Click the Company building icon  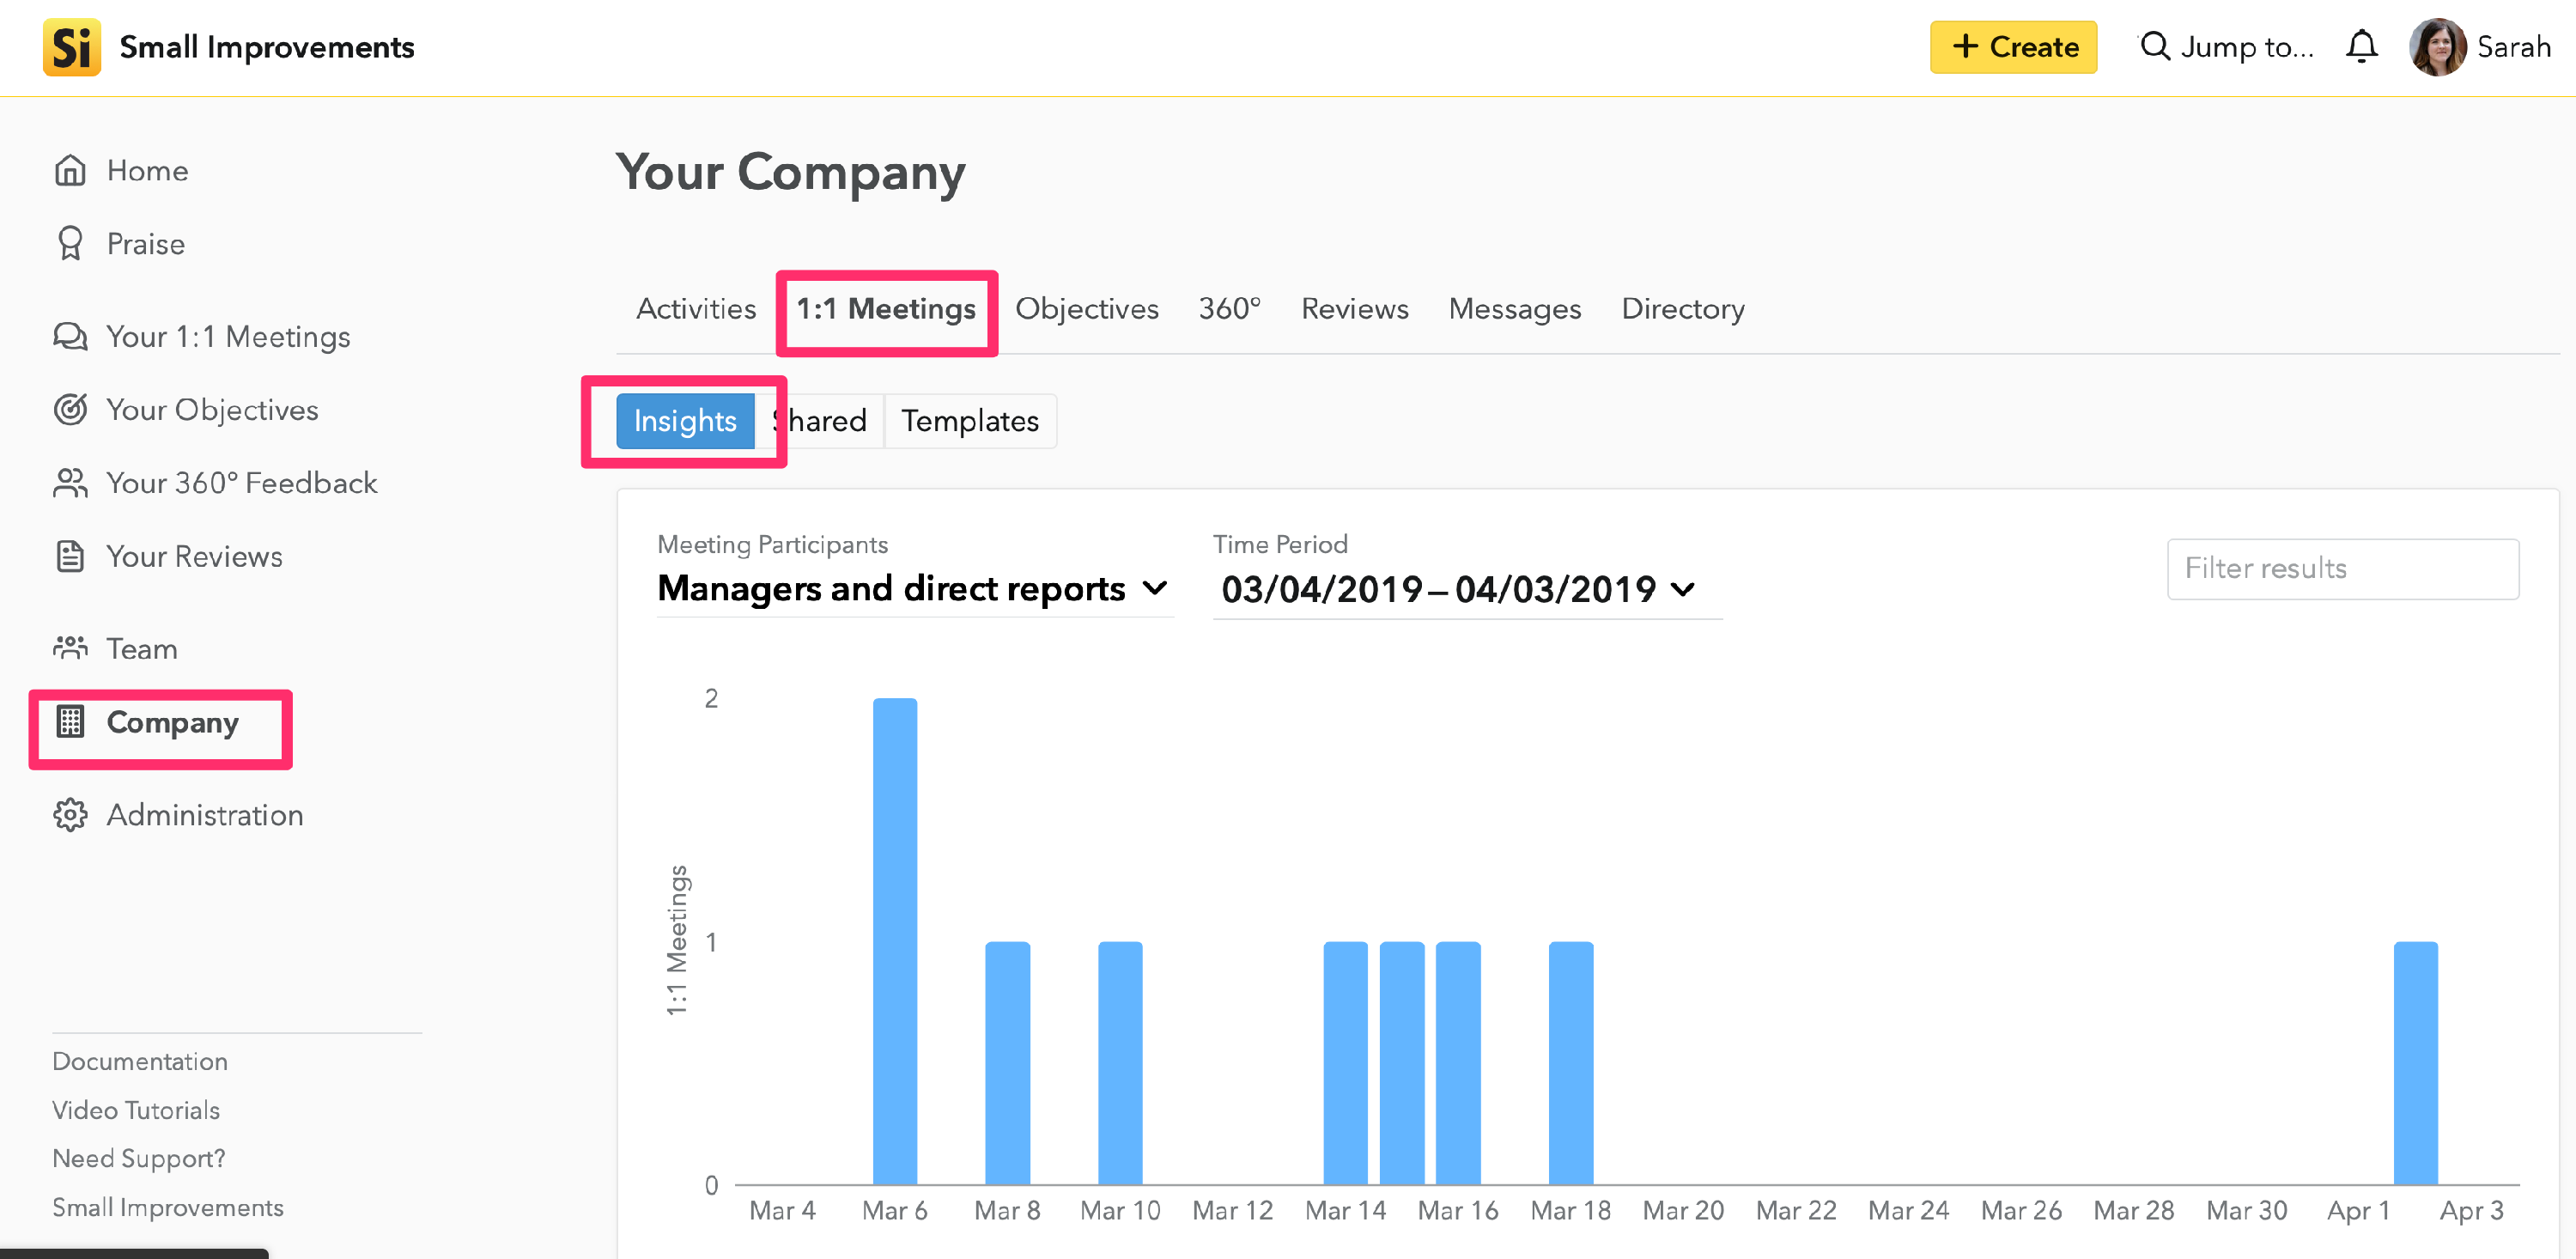(x=70, y=722)
